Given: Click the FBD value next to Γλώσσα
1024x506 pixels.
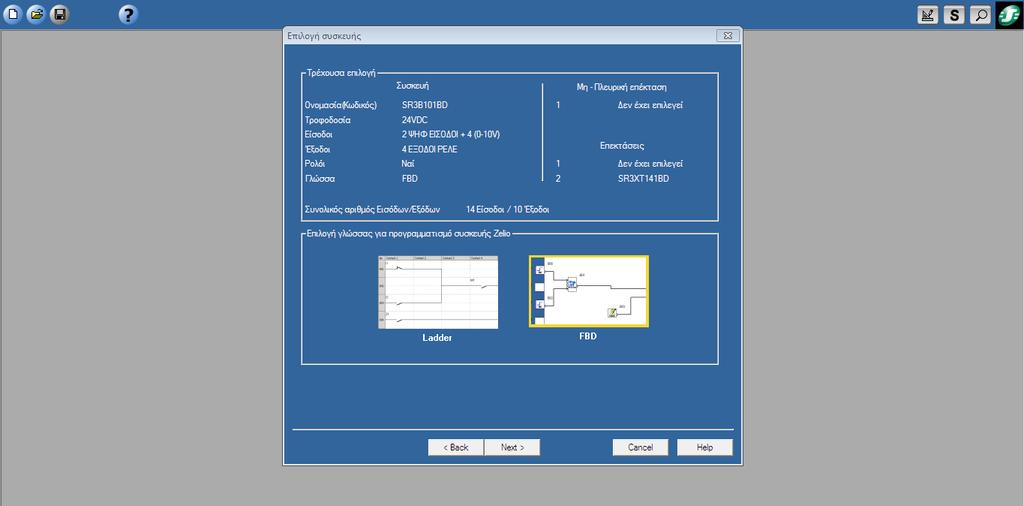Looking at the screenshot, I should [409, 178].
